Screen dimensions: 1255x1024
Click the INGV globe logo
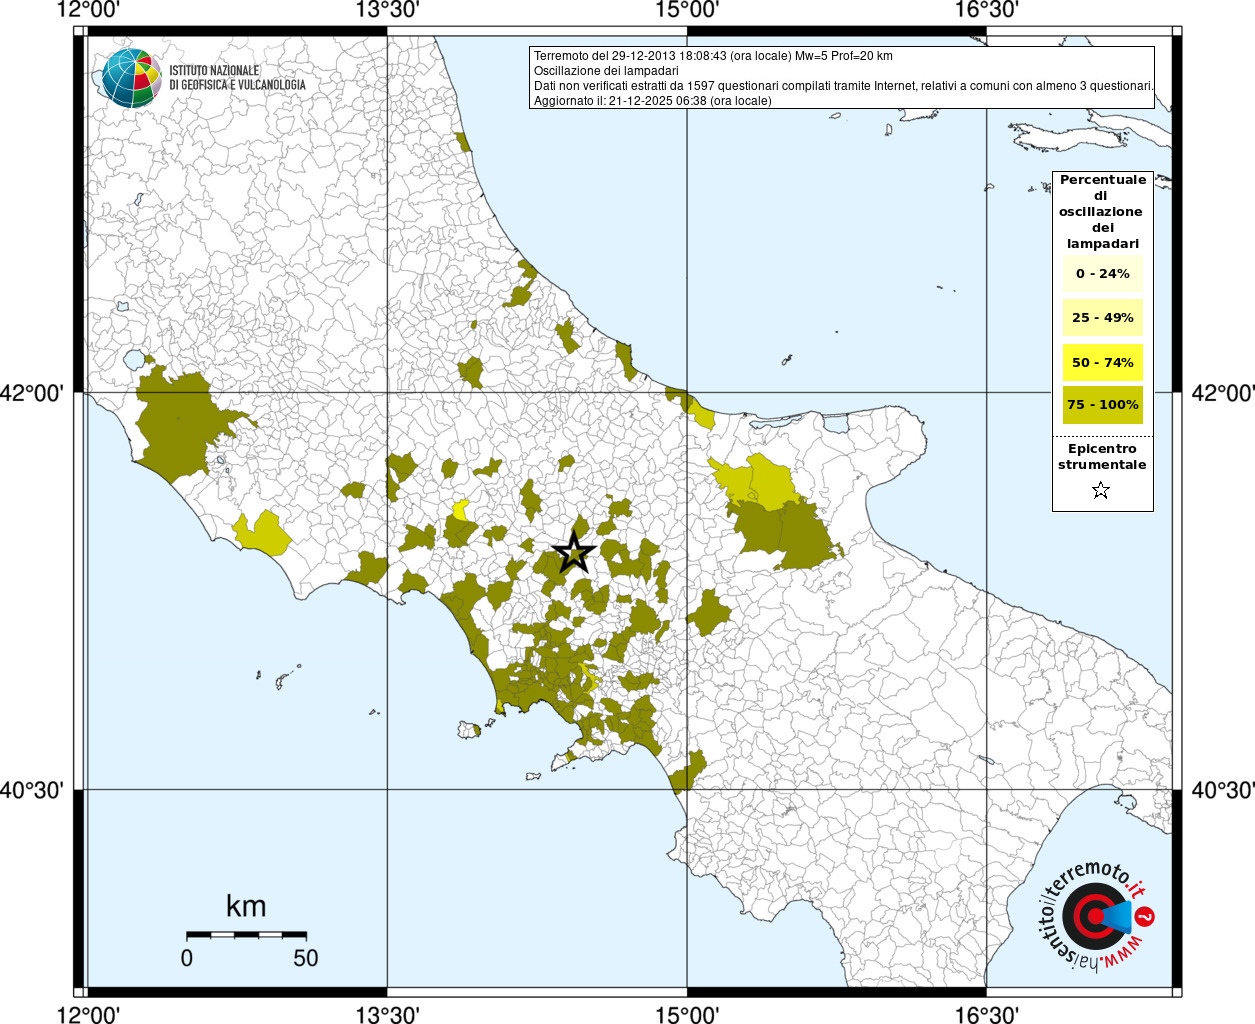[130, 78]
